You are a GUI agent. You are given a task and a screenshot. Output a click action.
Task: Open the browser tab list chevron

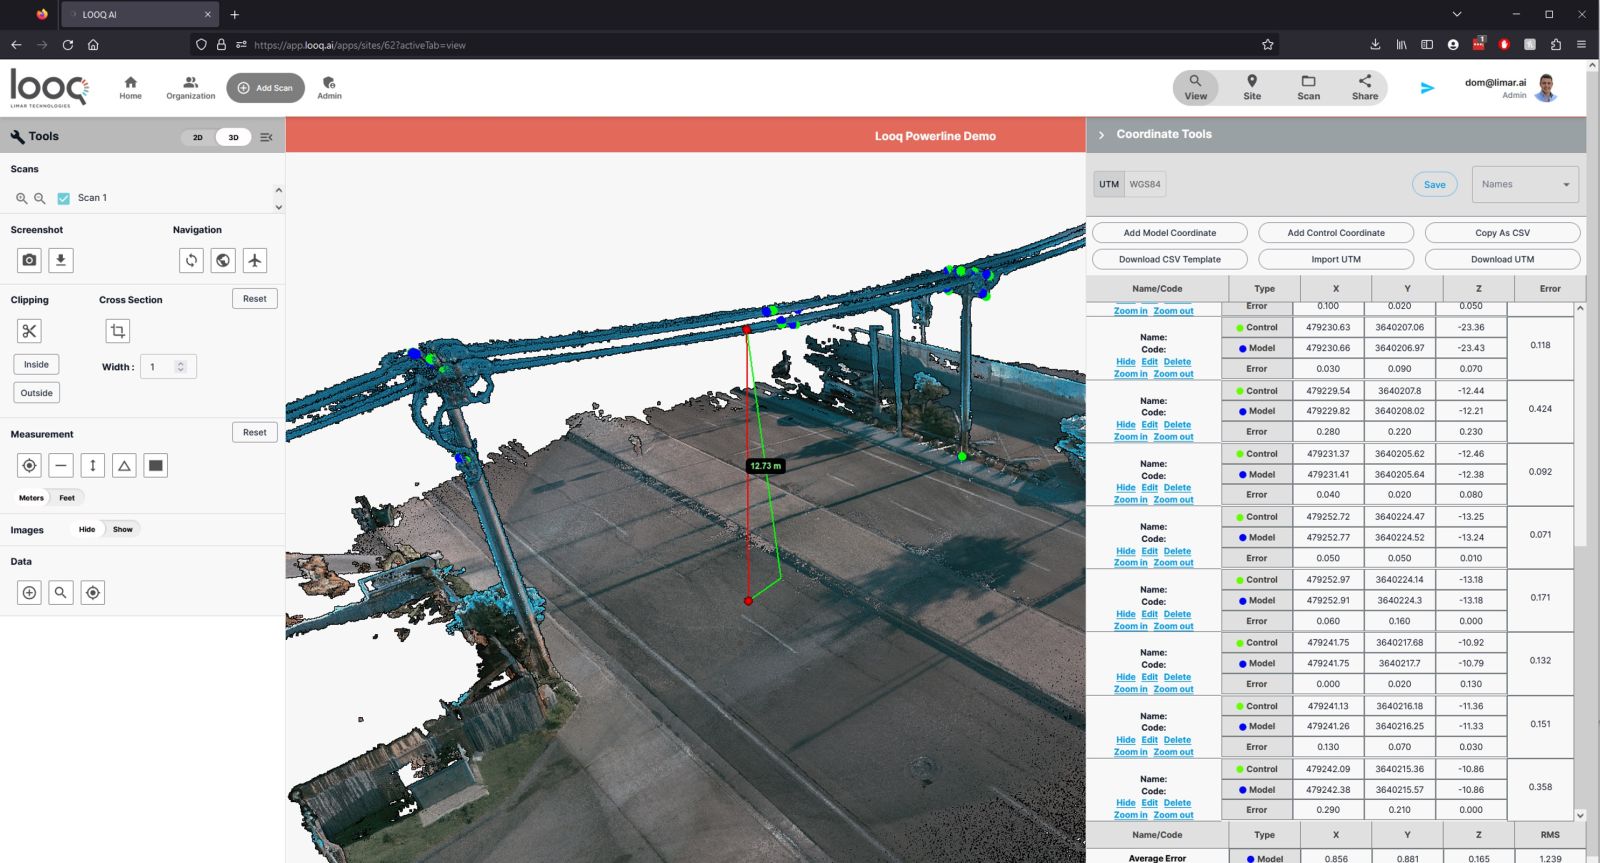[1457, 14]
